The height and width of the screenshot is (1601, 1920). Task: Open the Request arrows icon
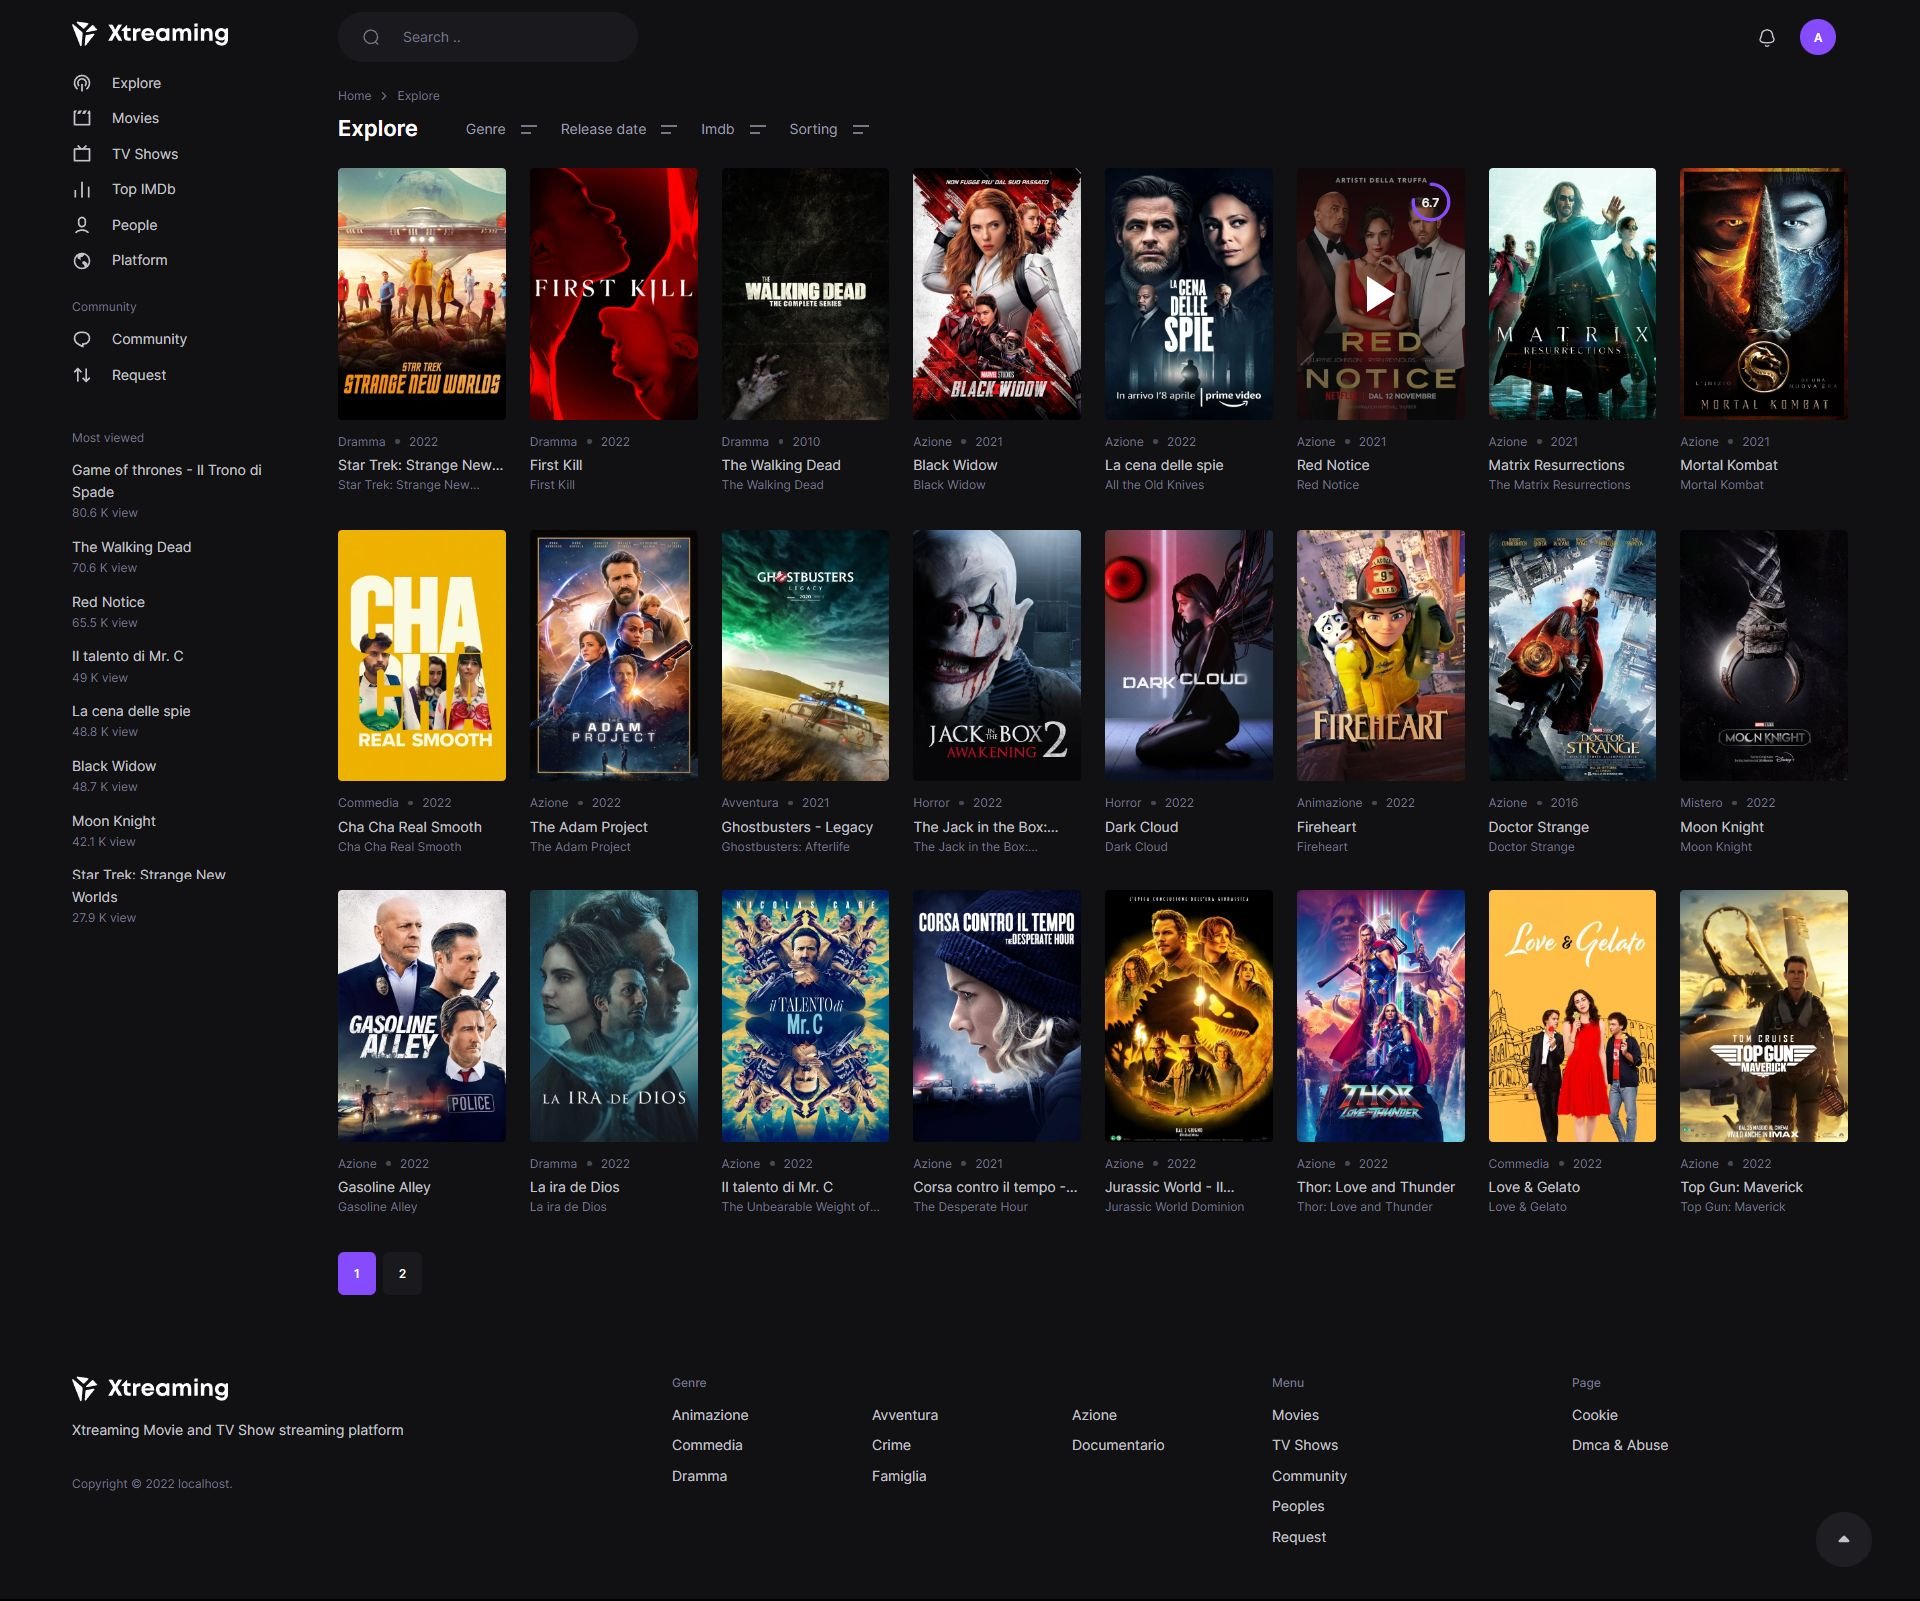82,375
